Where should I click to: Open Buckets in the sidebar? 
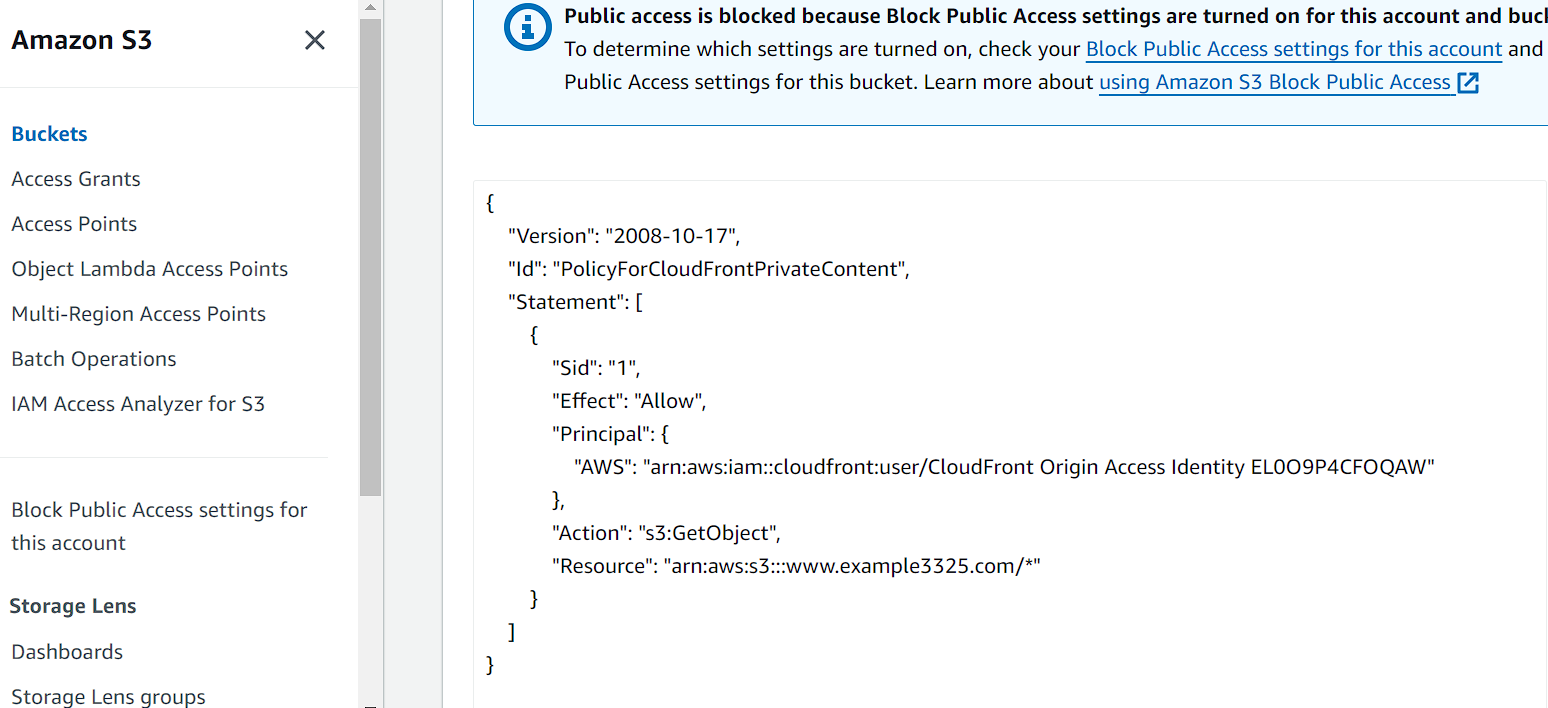pyautogui.click(x=50, y=134)
